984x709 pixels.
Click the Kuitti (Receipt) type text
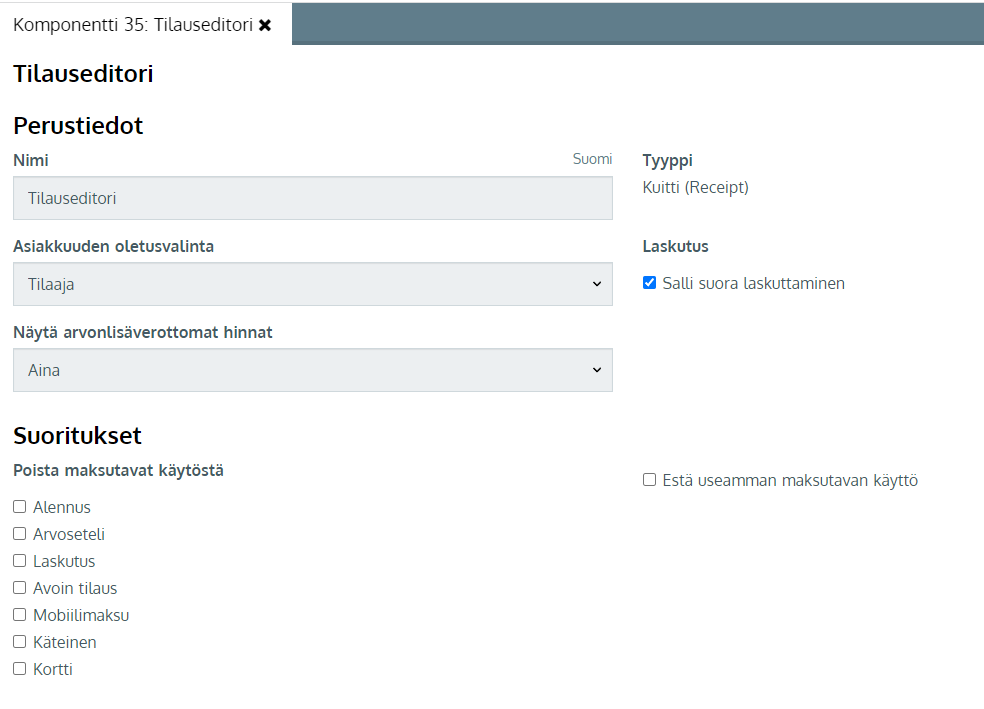click(695, 188)
